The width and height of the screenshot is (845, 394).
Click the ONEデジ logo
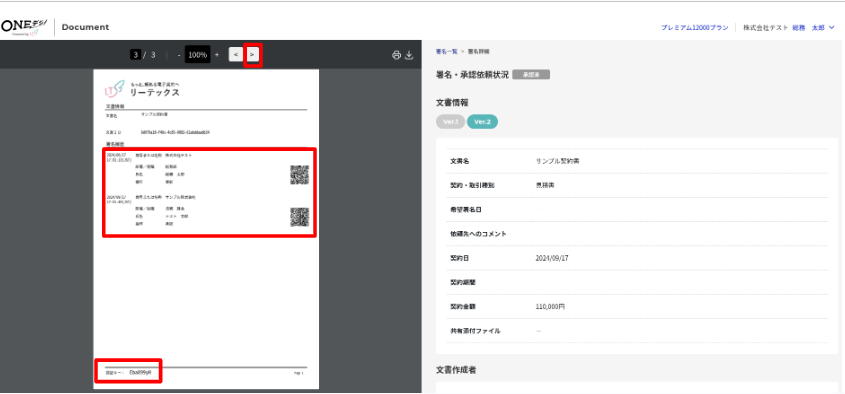[x=24, y=27]
